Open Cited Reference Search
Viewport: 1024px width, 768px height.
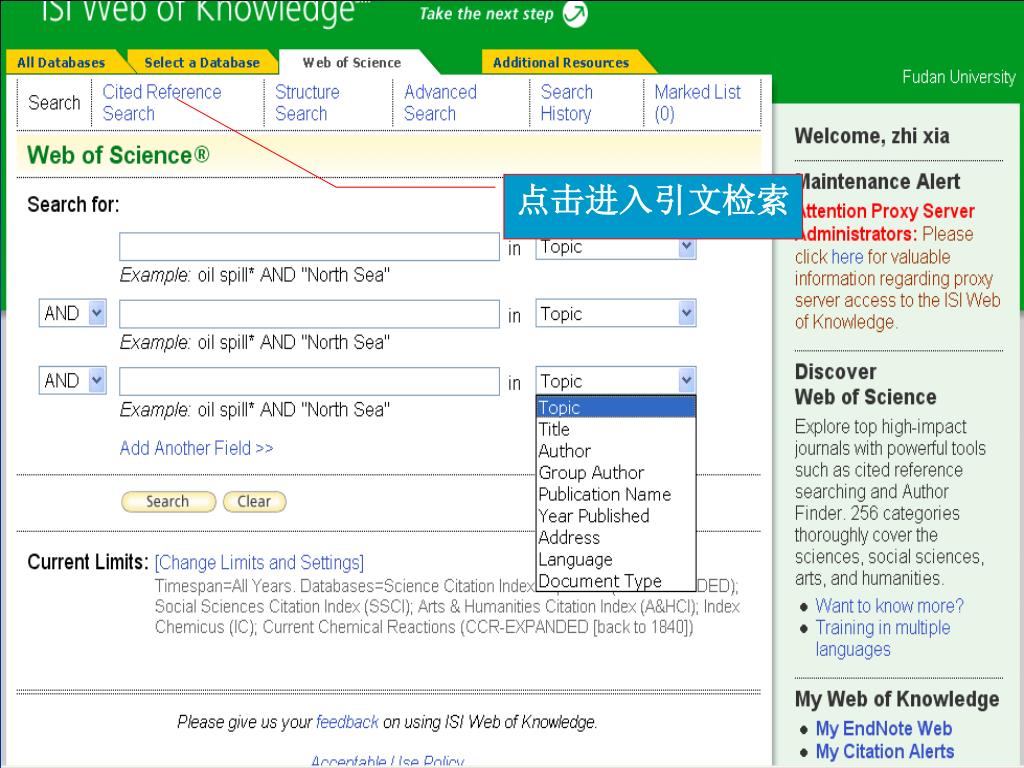click(162, 103)
